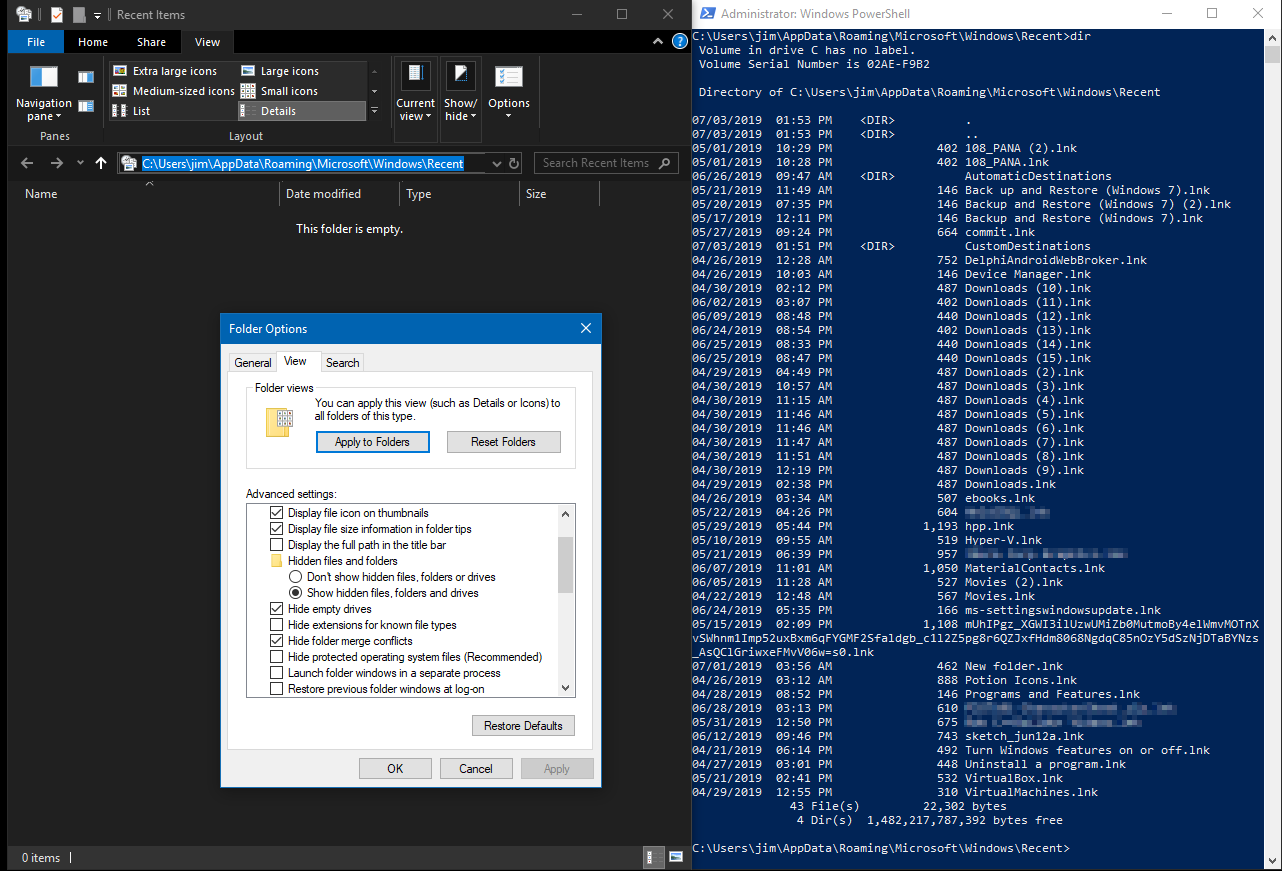Image resolution: width=1282 pixels, height=871 pixels.
Task: Expand the layout gallery with the More arrow
Action: pos(374,111)
